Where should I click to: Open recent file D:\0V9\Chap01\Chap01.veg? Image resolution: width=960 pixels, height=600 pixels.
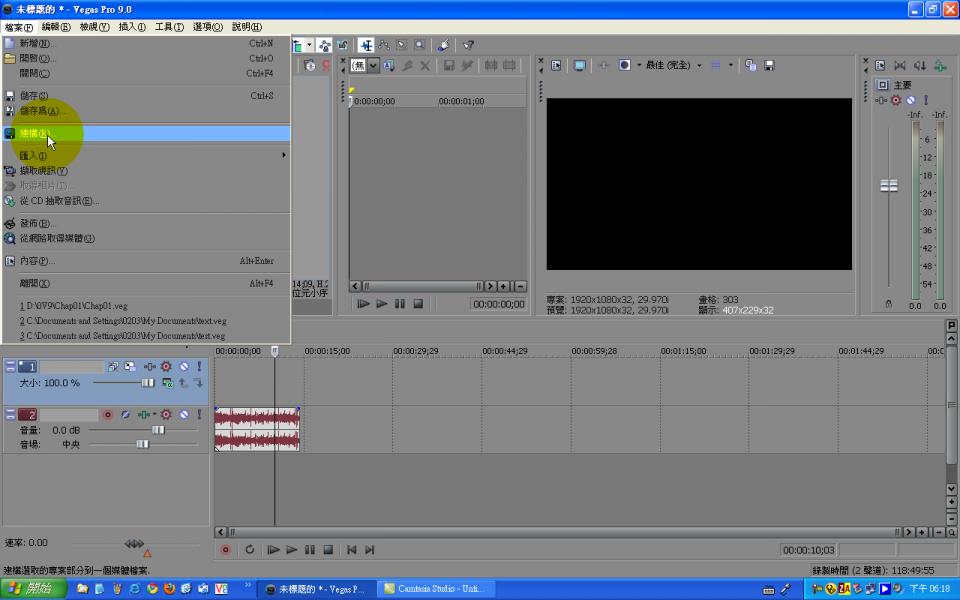click(x=73, y=306)
